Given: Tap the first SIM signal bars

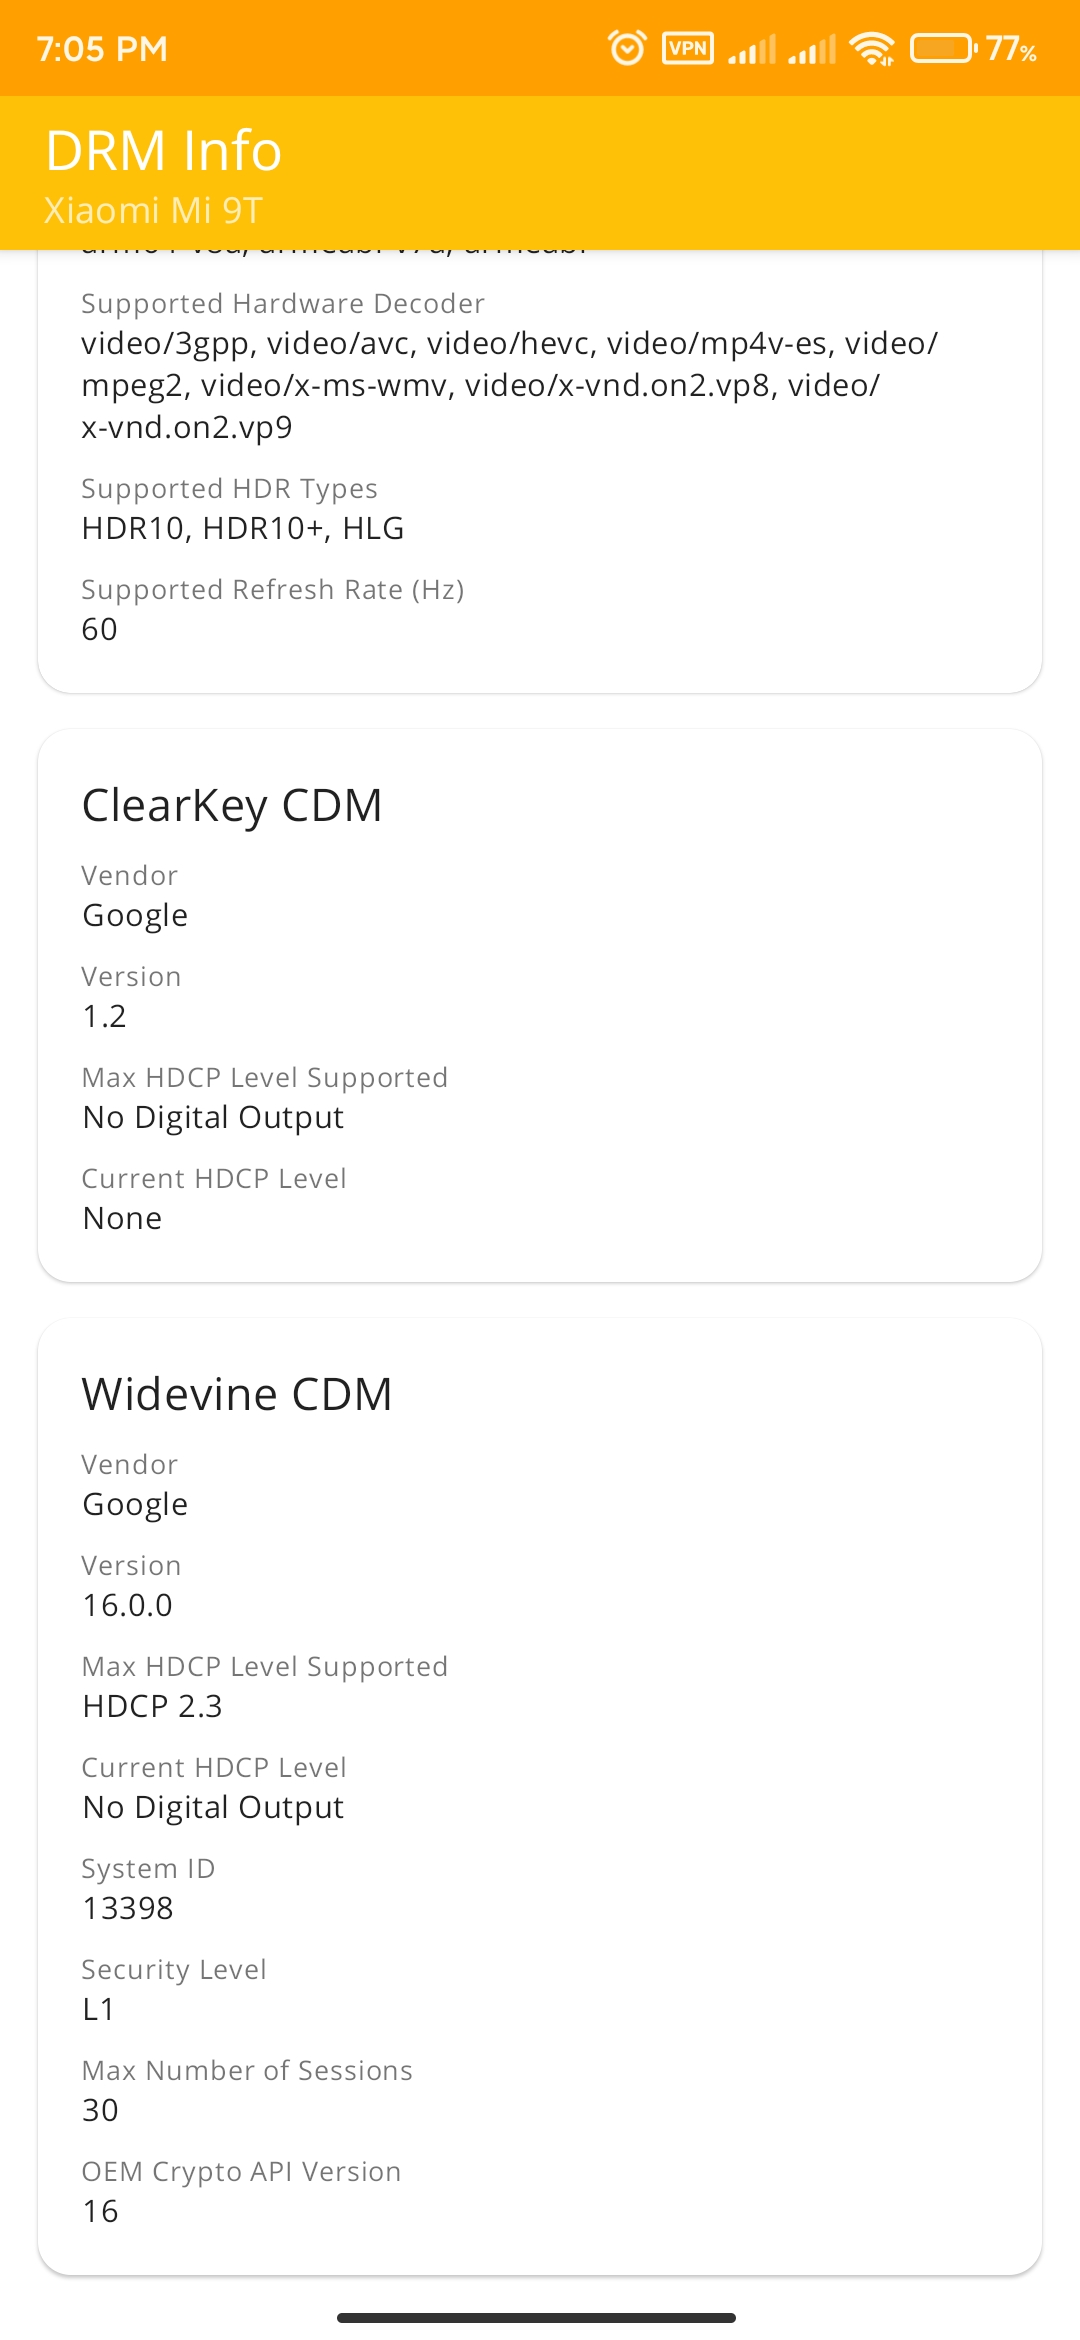Looking at the screenshot, I should click(x=752, y=49).
